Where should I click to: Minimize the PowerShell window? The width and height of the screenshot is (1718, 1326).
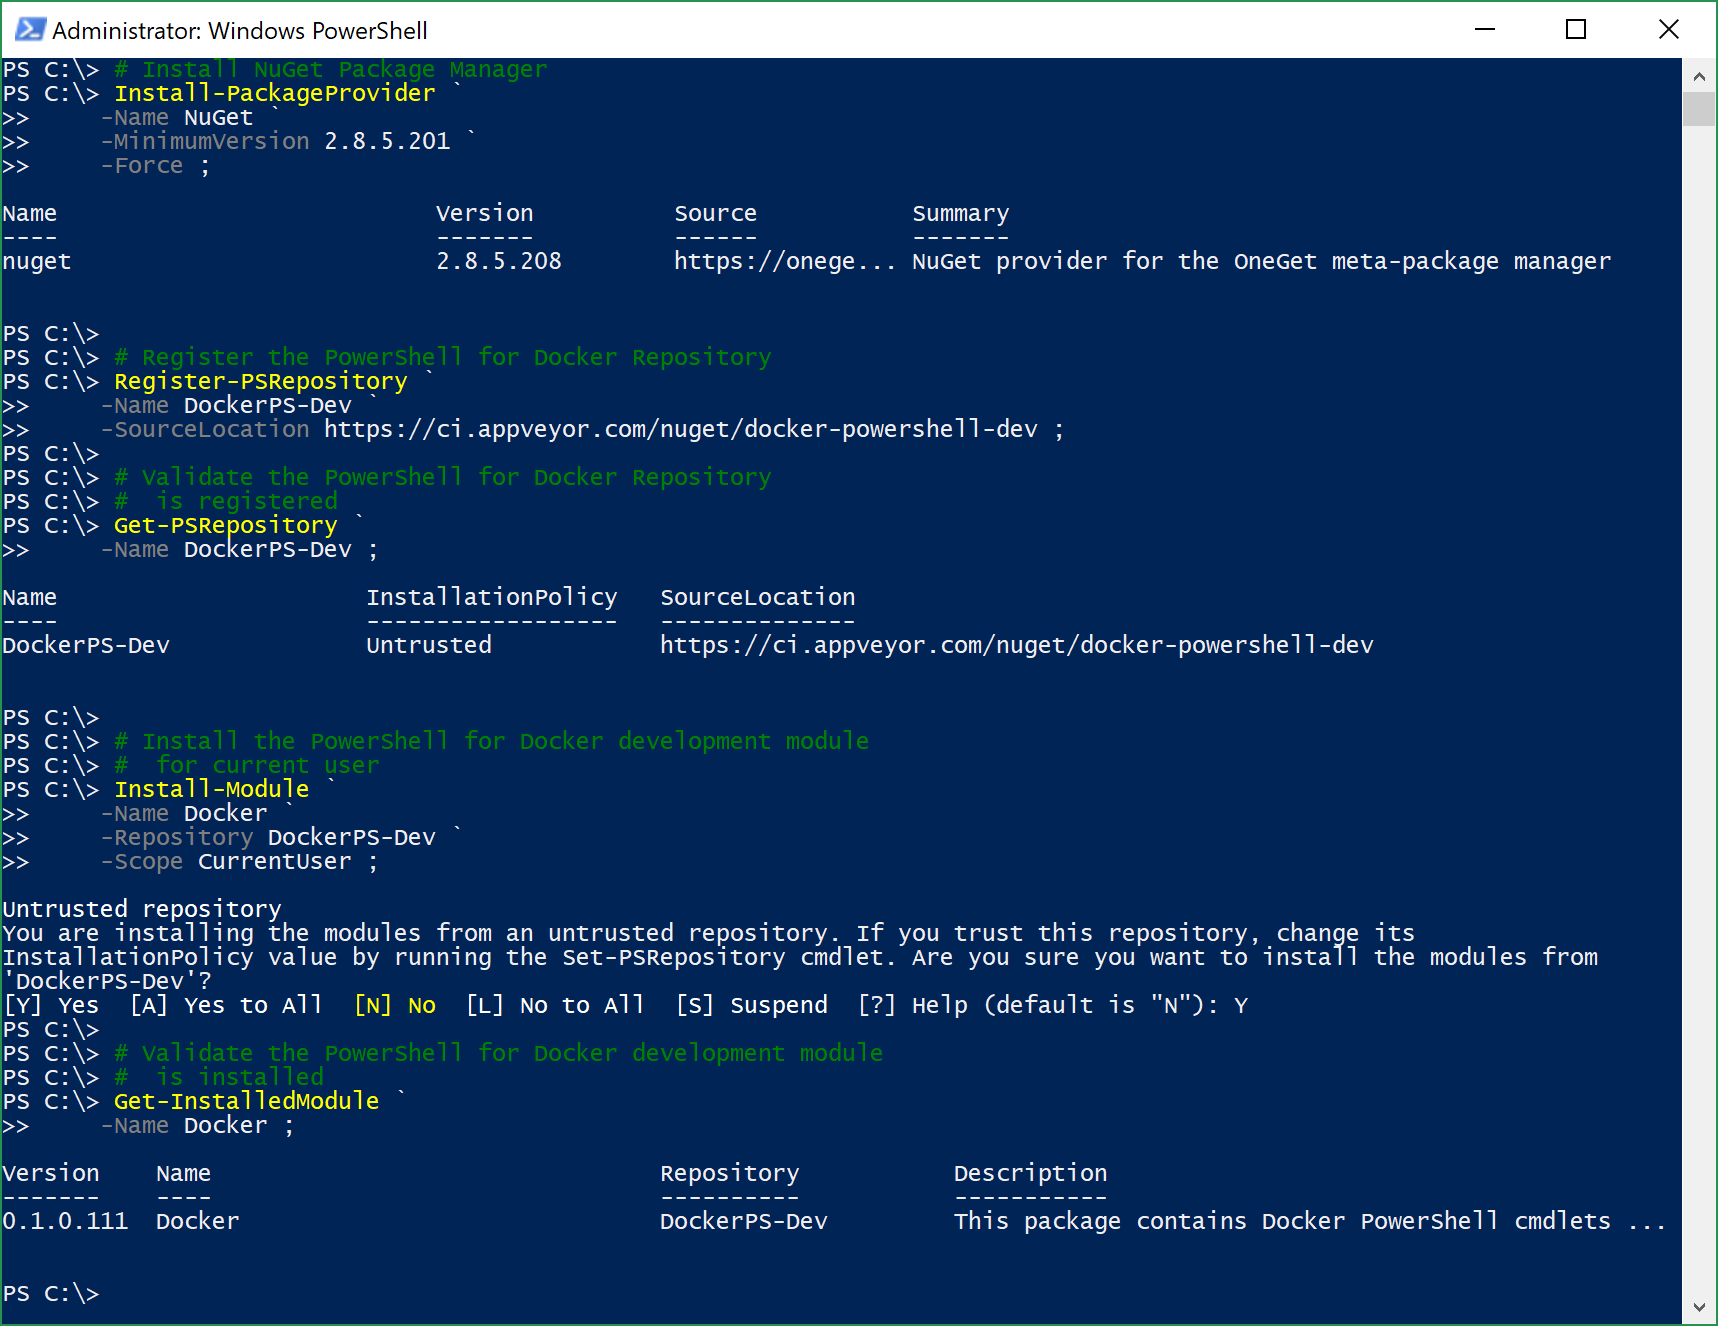1485,30
